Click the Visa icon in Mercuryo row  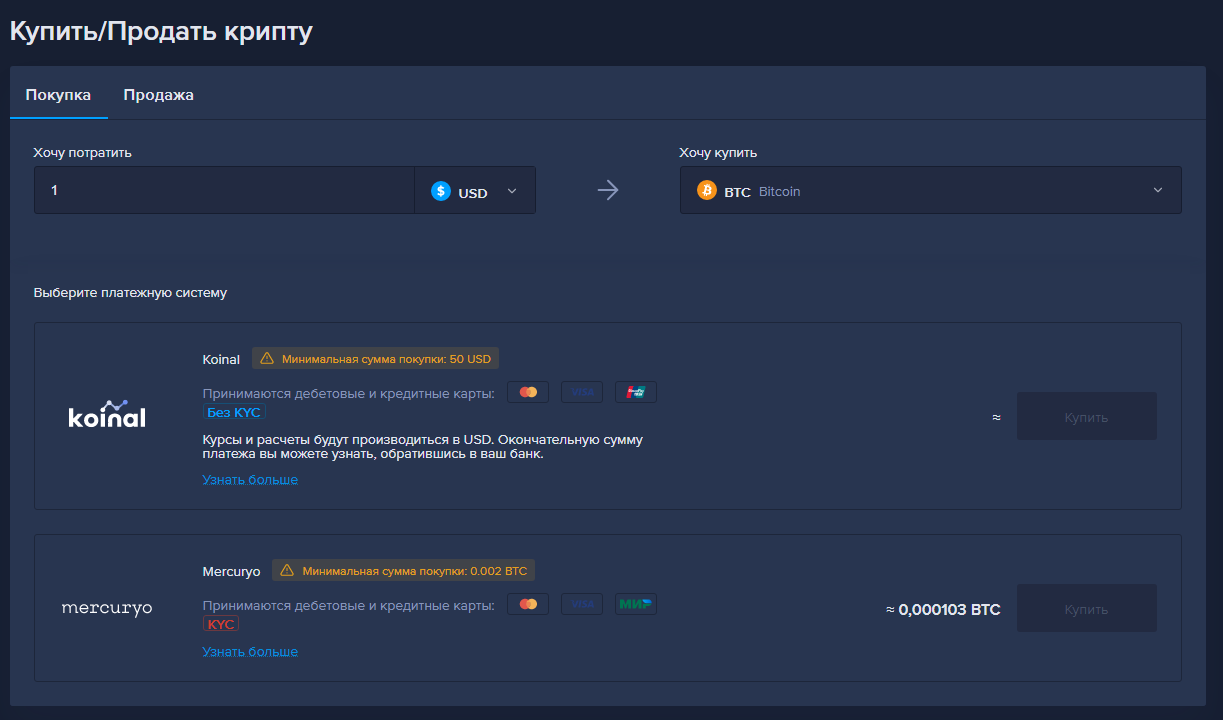pyautogui.click(x=582, y=604)
